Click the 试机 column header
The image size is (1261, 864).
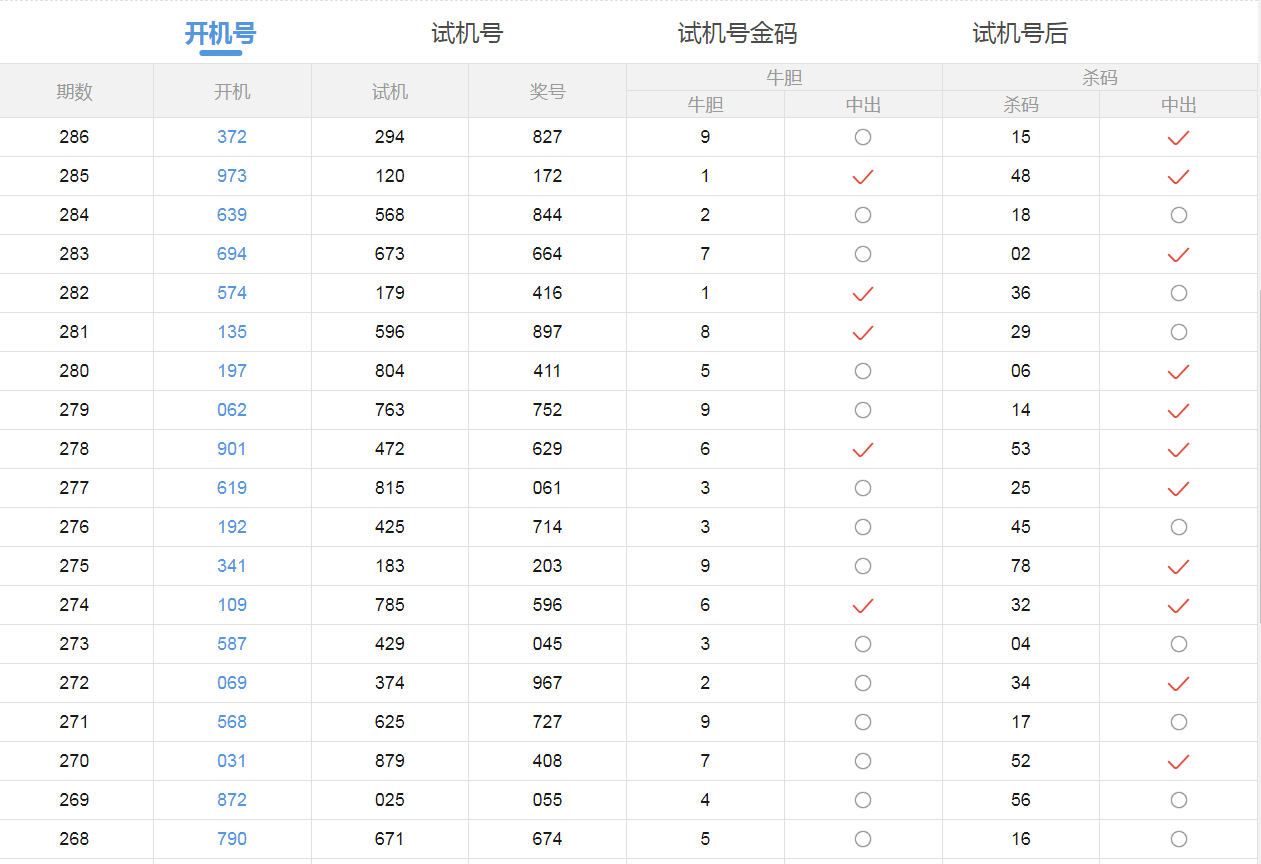390,92
